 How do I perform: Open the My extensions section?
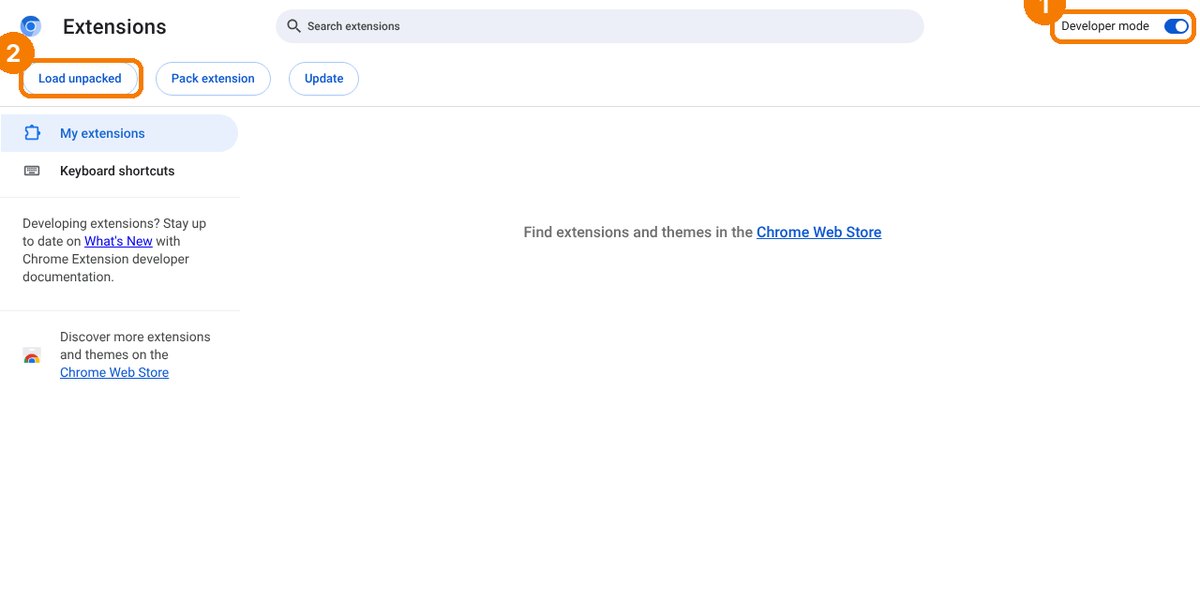(x=119, y=133)
